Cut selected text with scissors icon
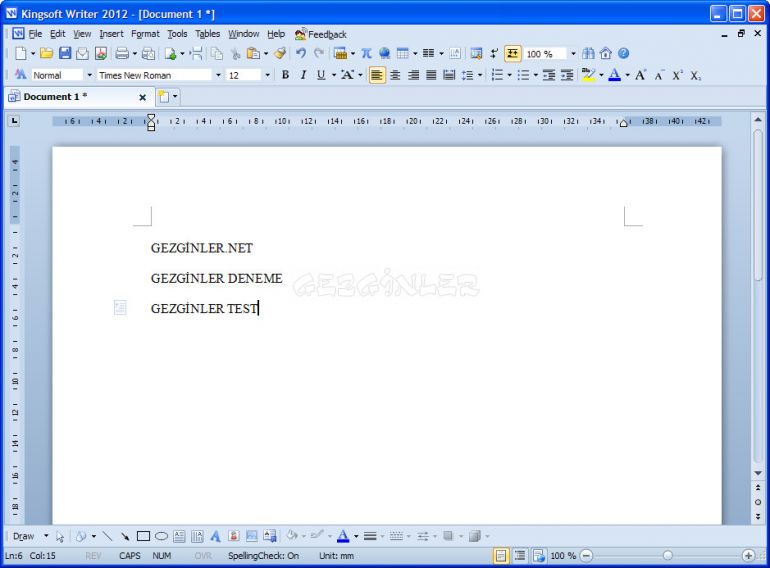 click(x=236, y=54)
